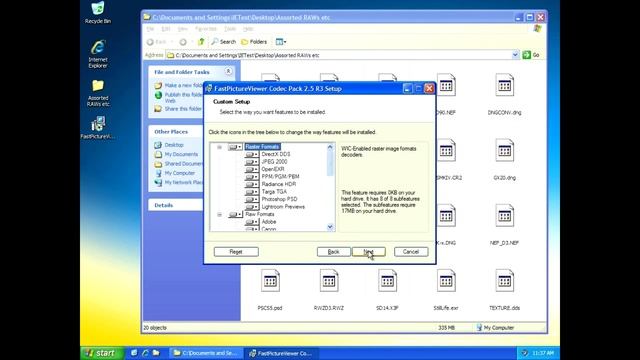Select StillLife.exr file icon
Image resolution: width=640 pixels, height=360 pixels.
pyautogui.click(x=446, y=281)
